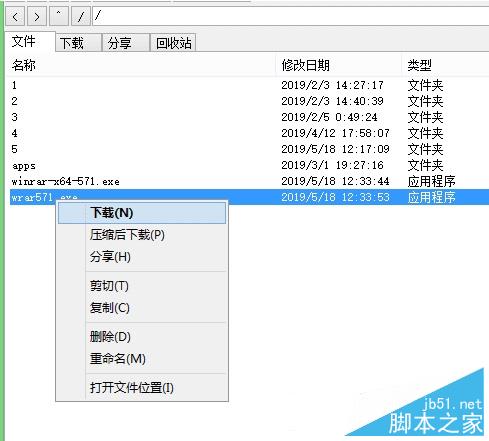Open the 回收站 tab
This screenshot has width=489, height=441.
coord(173,43)
